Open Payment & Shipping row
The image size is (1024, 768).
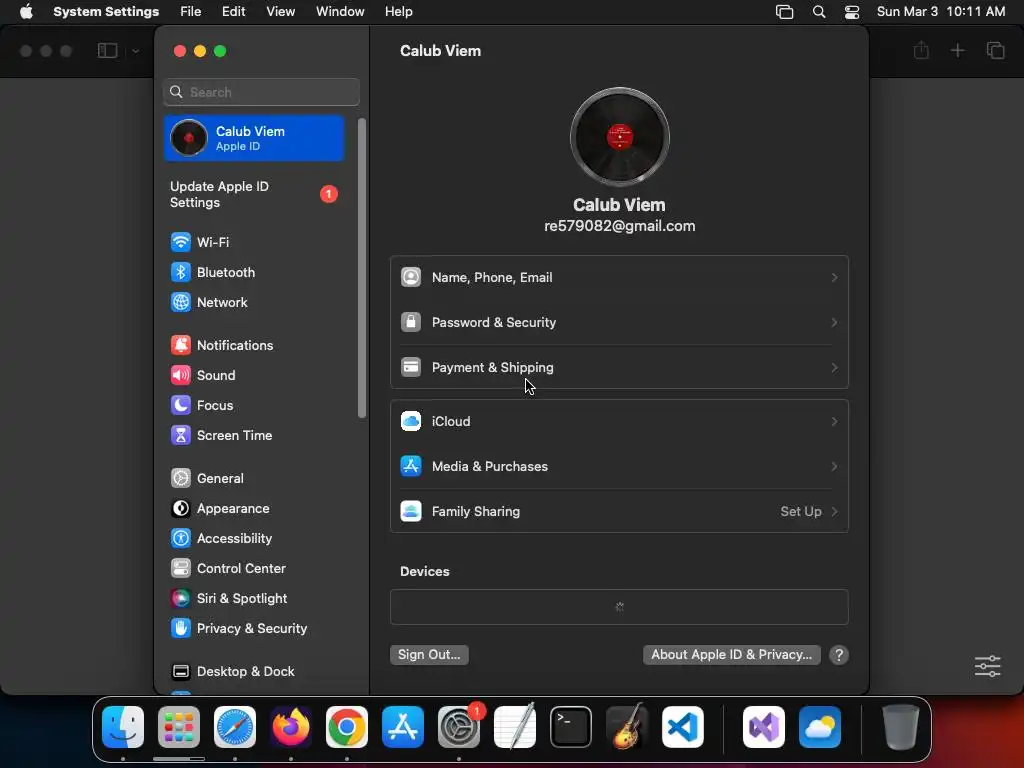(619, 368)
